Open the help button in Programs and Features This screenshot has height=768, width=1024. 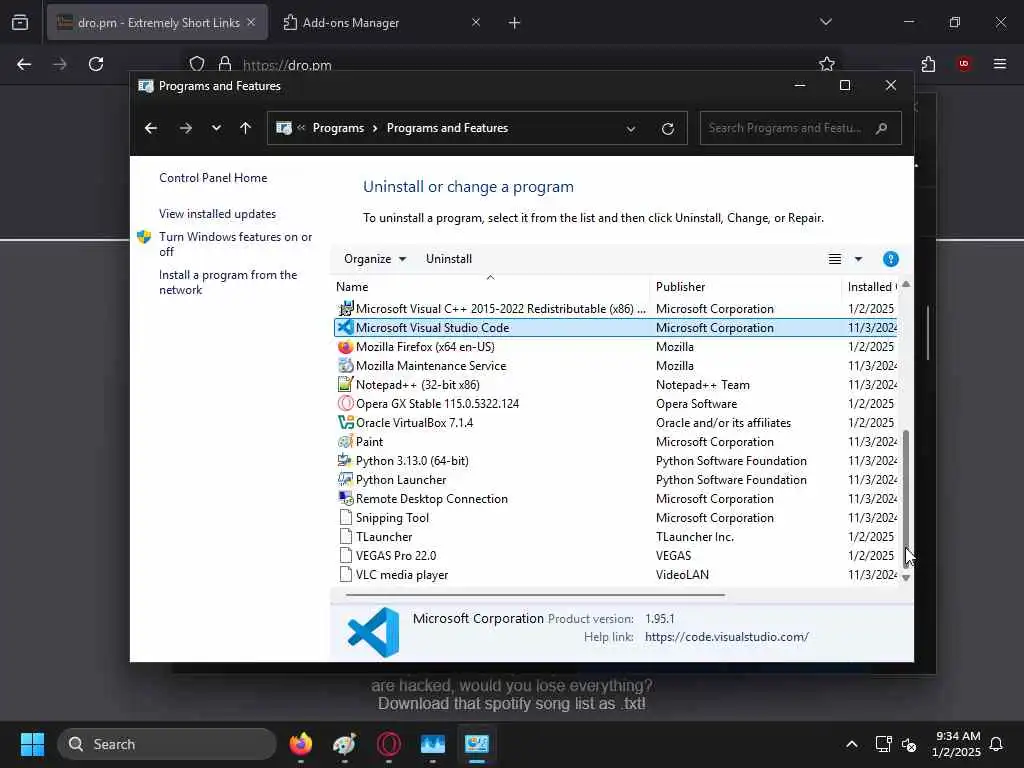[890, 259]
